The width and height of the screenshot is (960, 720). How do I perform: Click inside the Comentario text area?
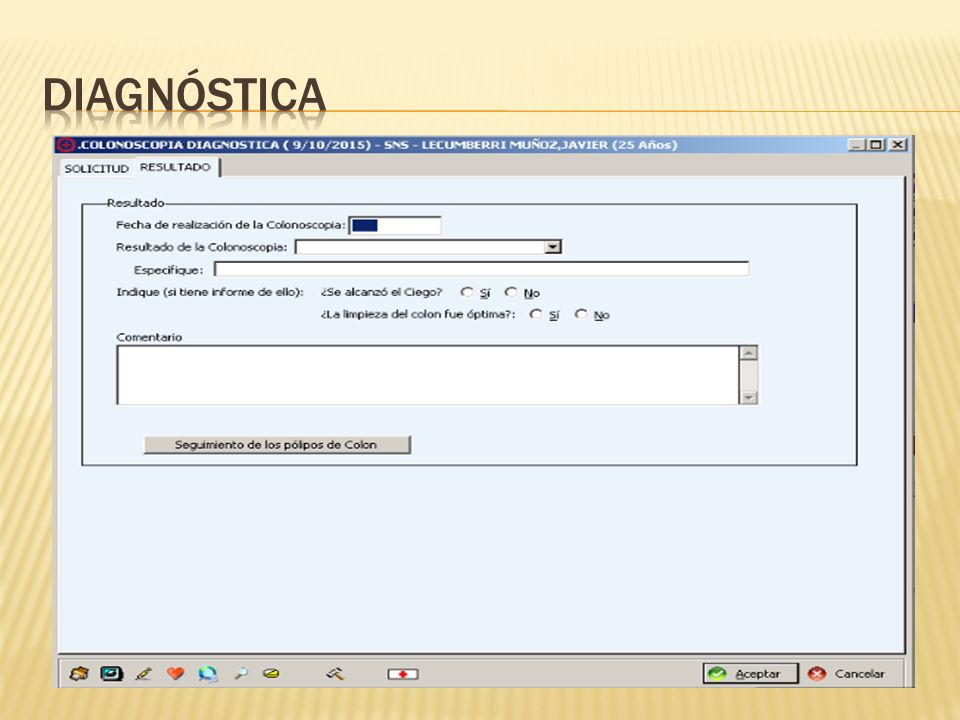(428, 375)
